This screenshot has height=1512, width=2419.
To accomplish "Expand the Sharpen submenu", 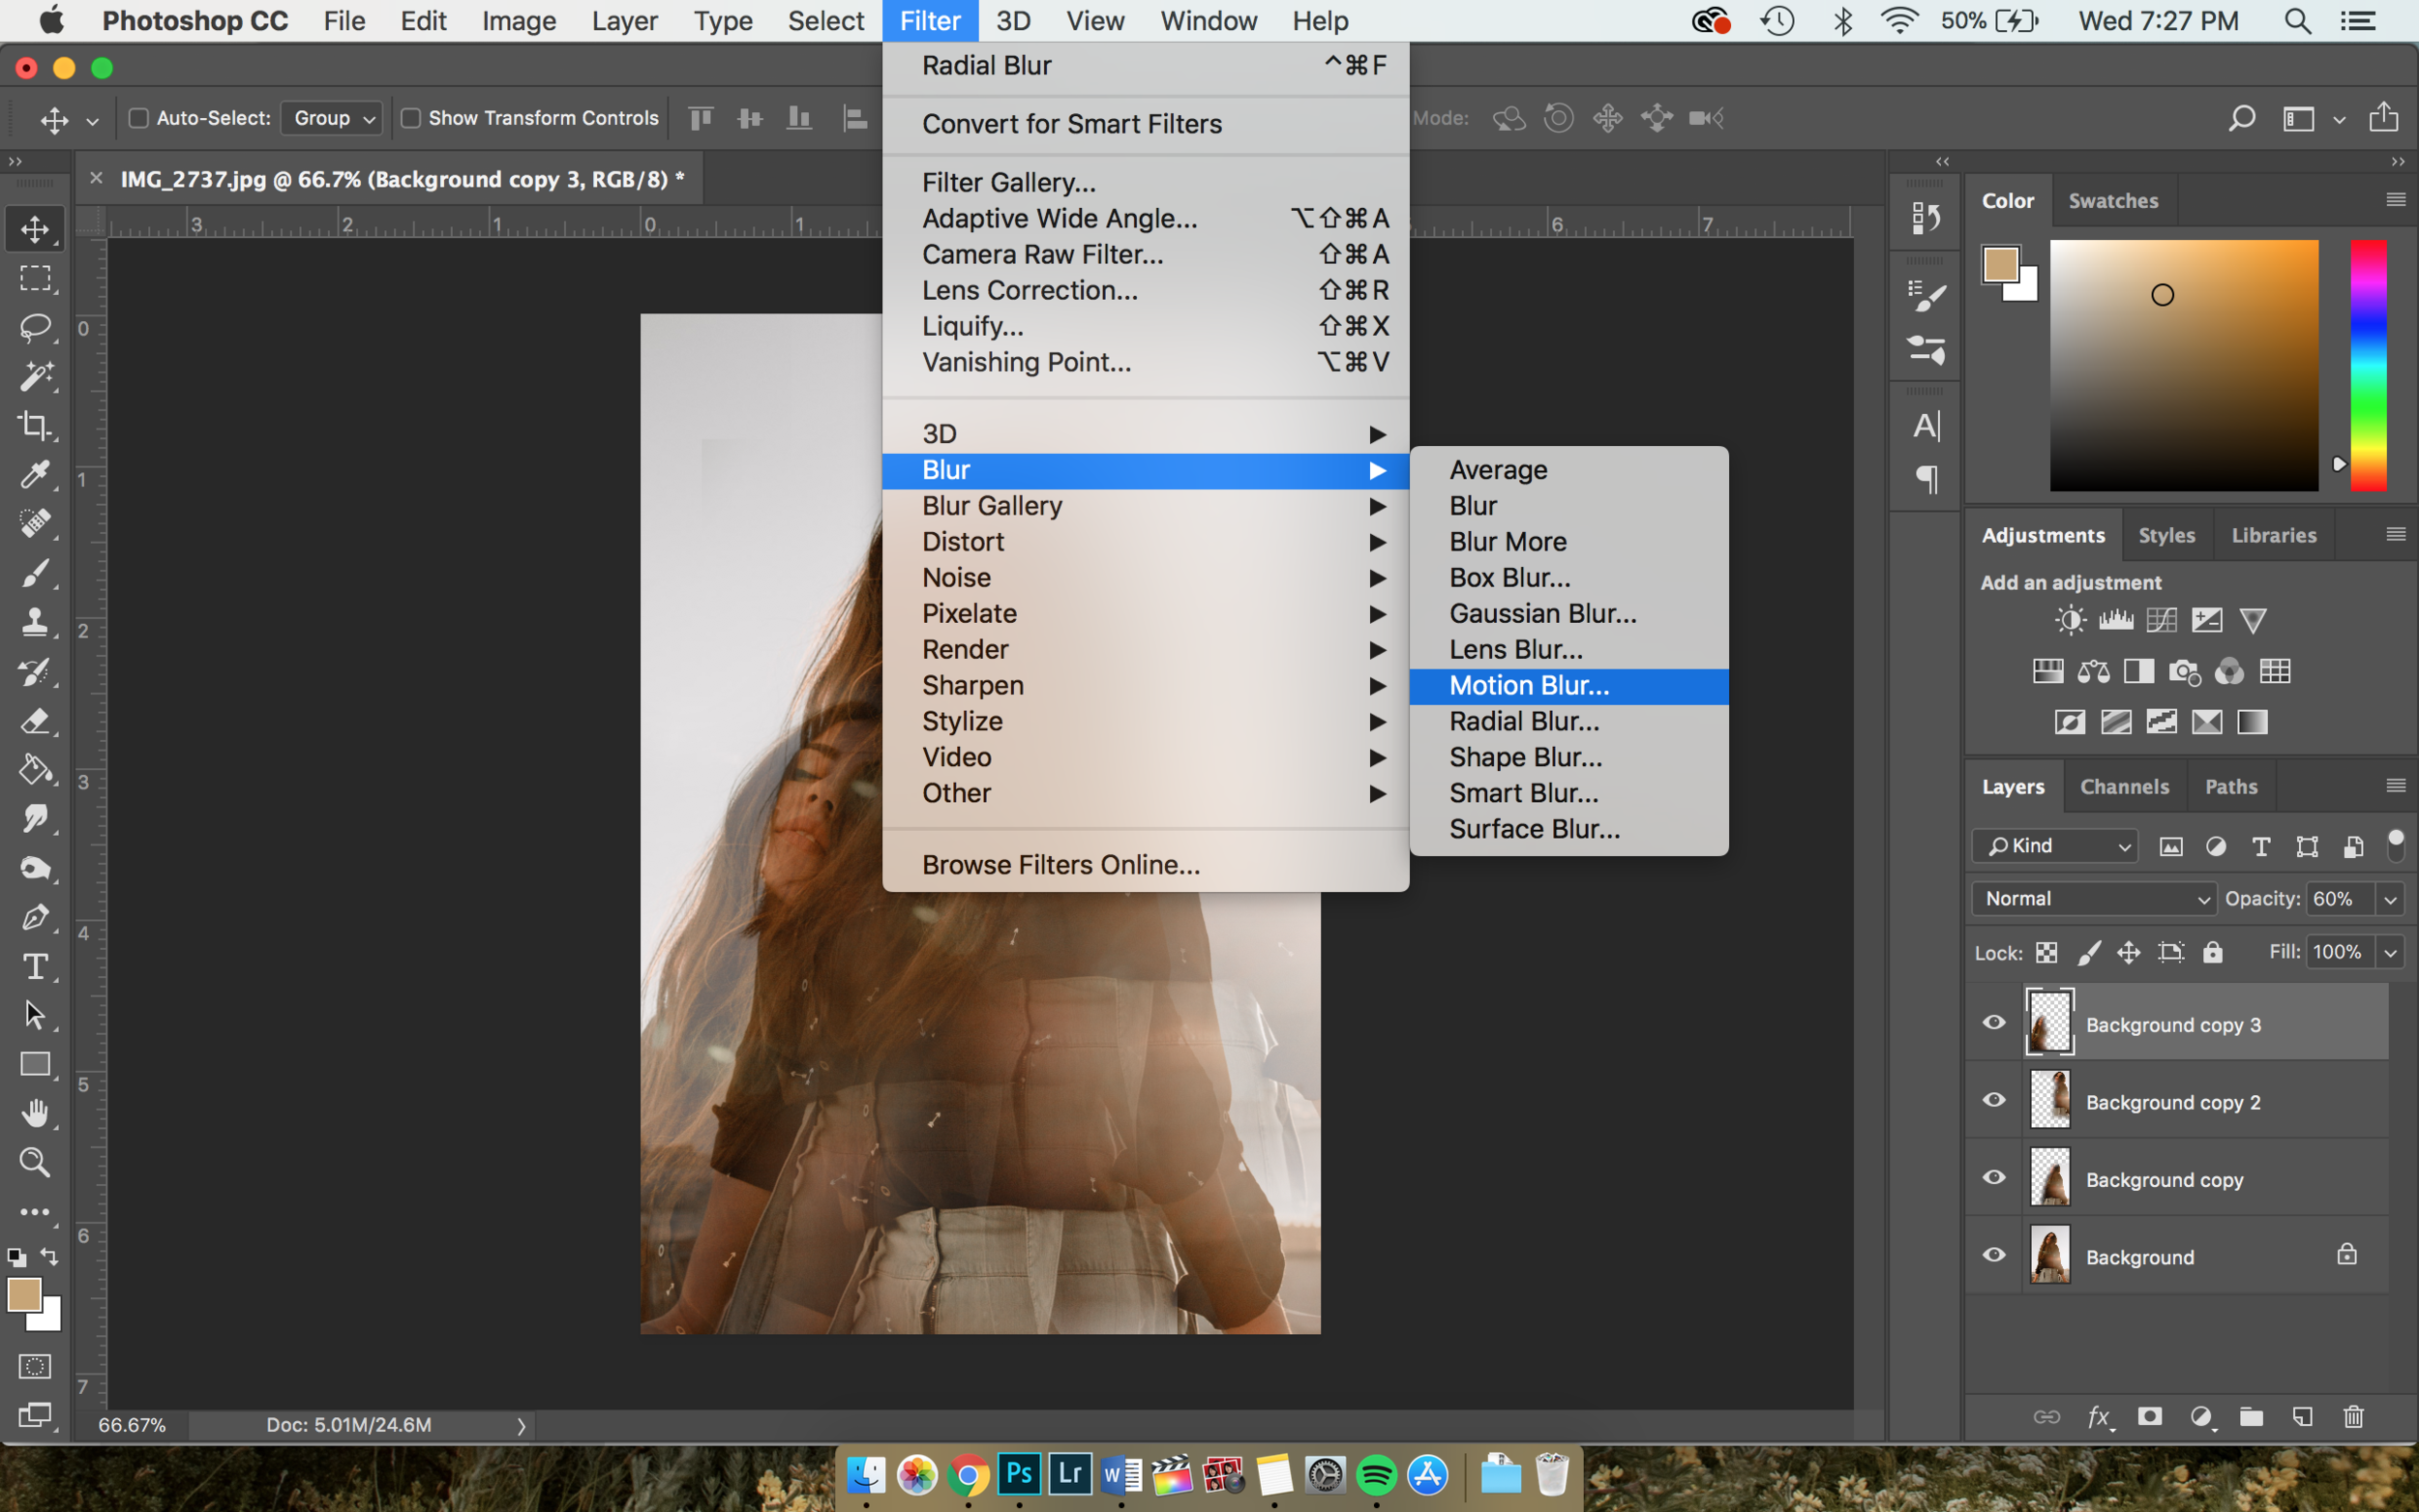I will pos(1145,686).
